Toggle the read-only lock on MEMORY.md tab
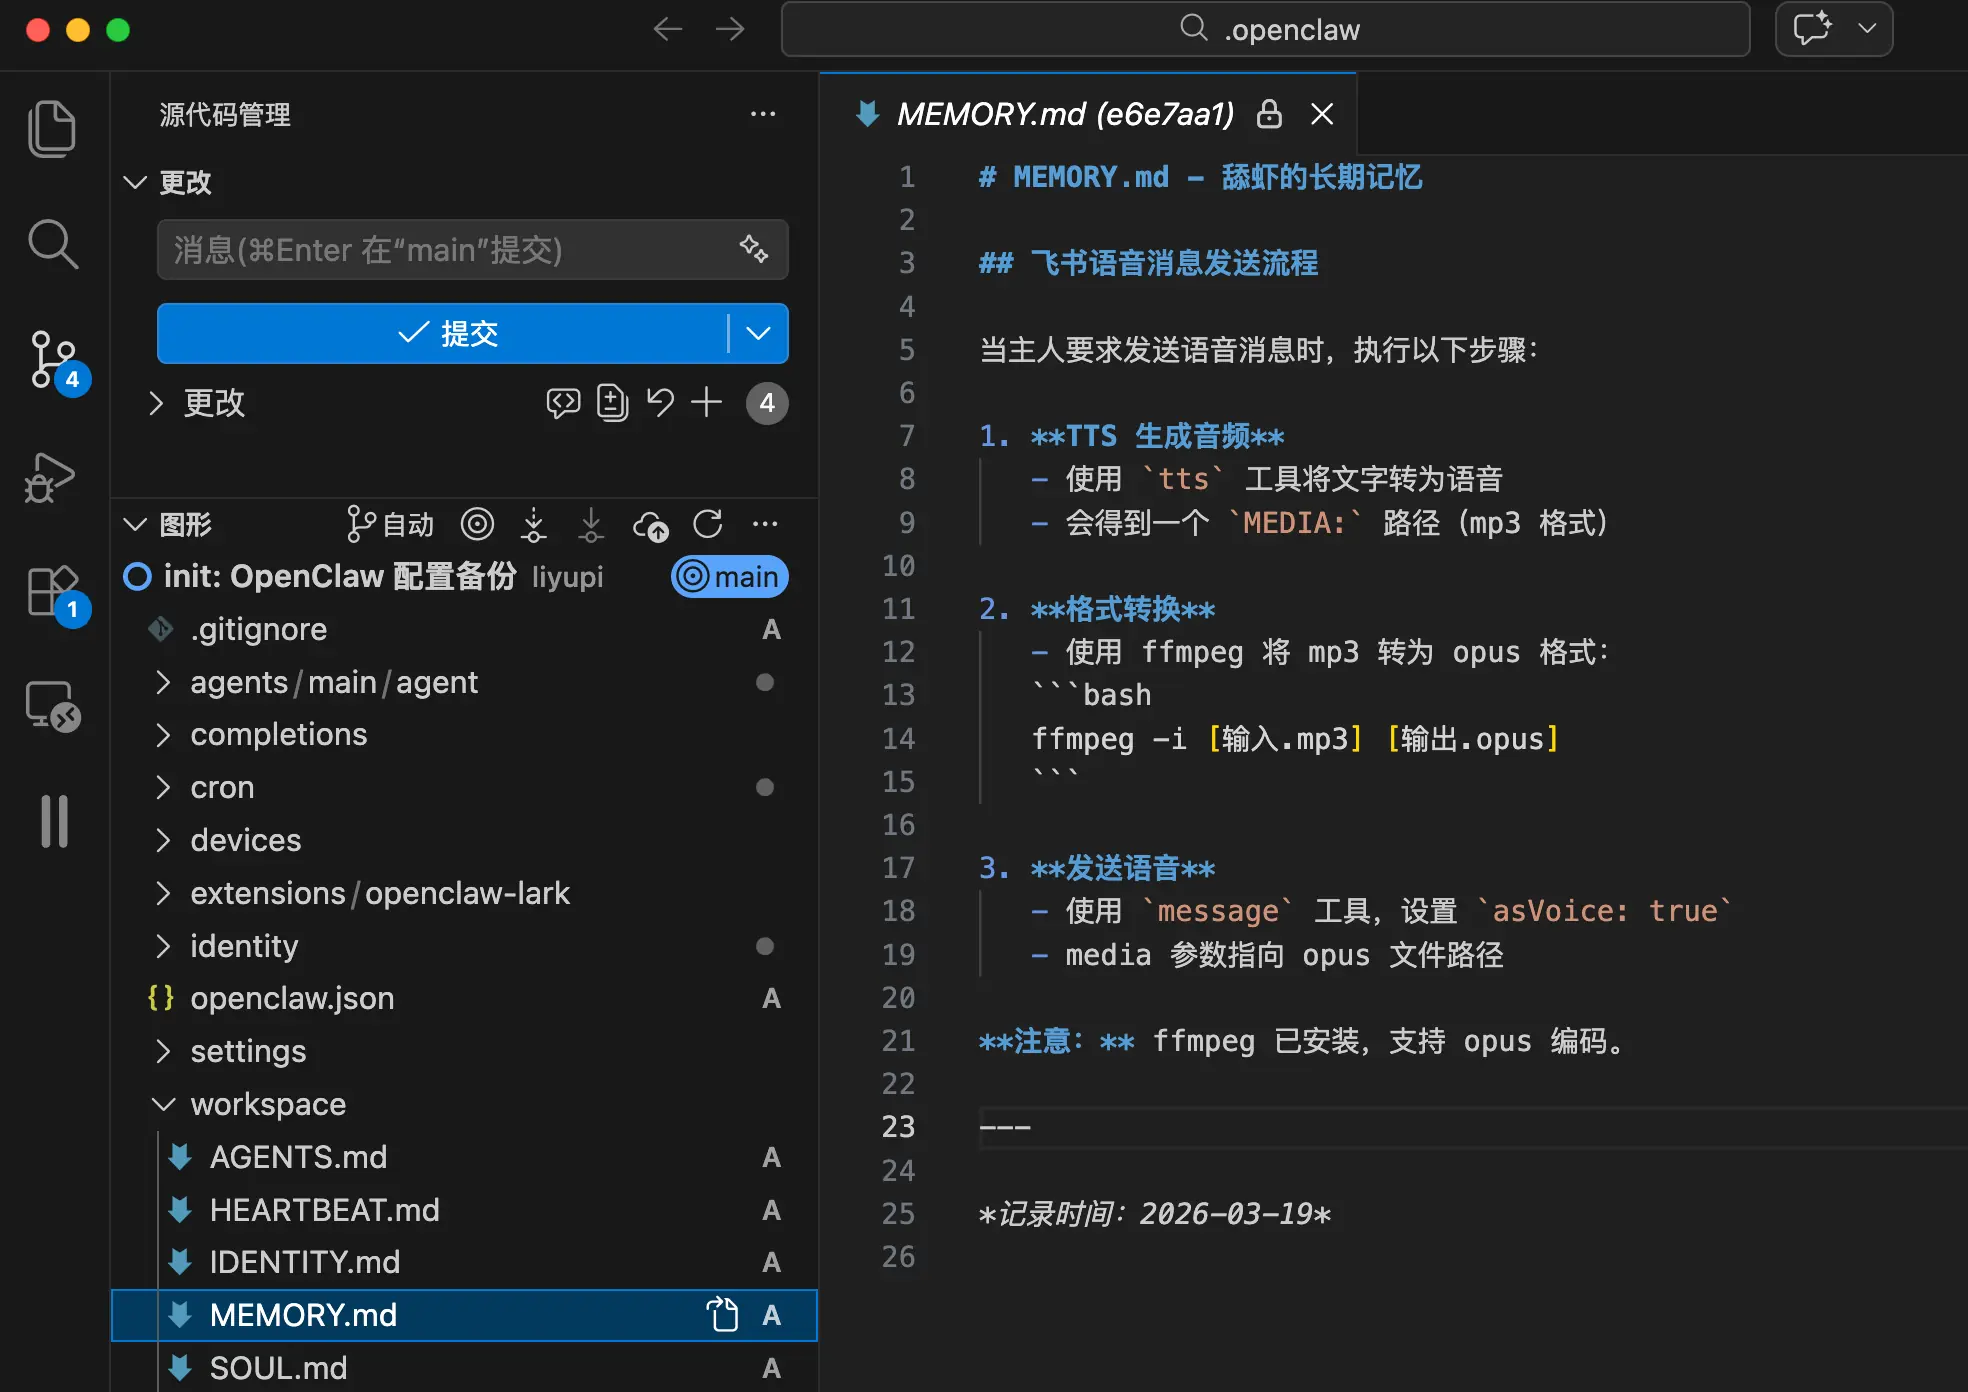 [1269, 114]
